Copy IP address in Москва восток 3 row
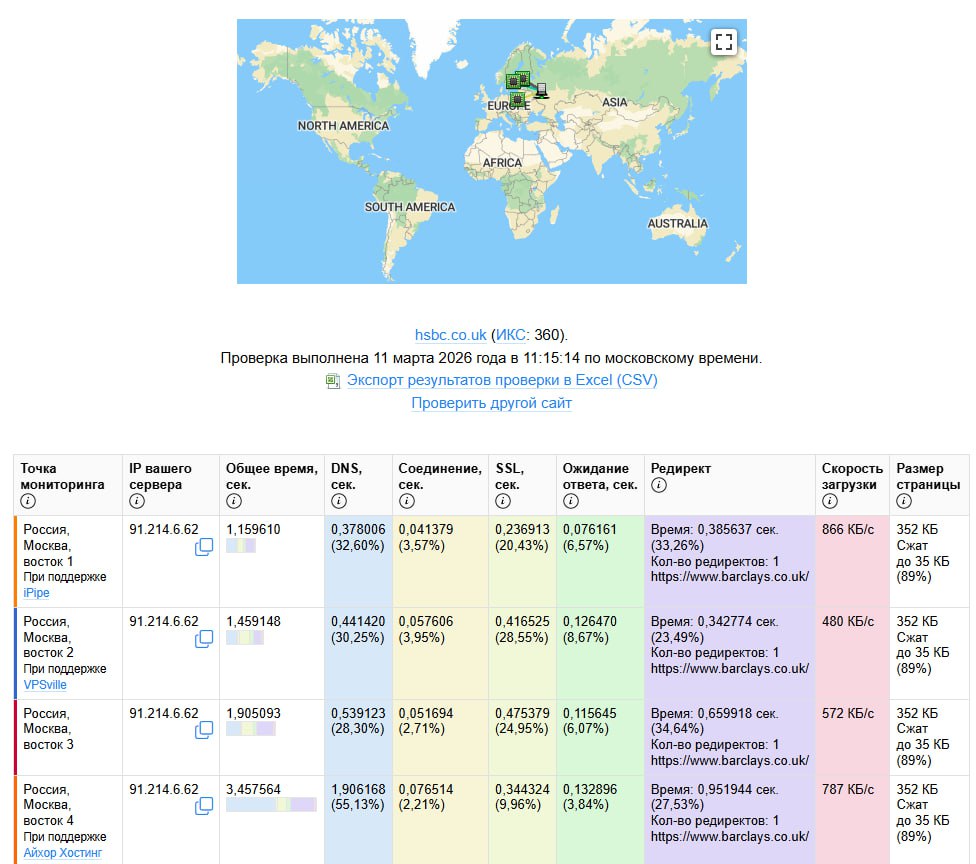The height and width of the screenshot is (864, 976). [204, 730]
